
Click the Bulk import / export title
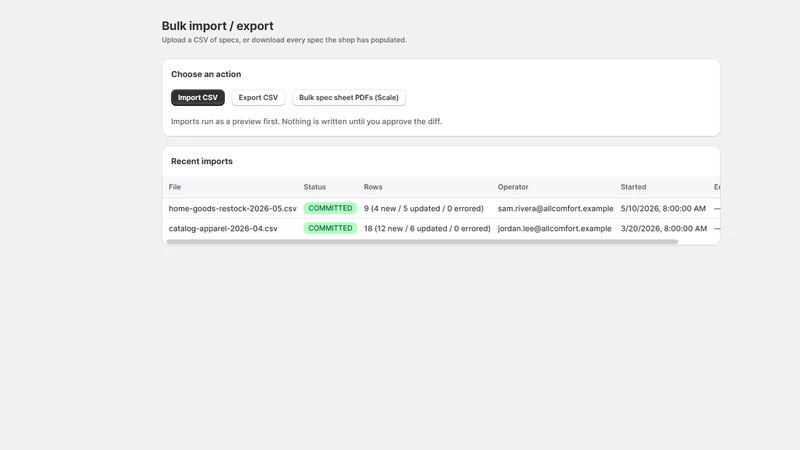(217, 26)
